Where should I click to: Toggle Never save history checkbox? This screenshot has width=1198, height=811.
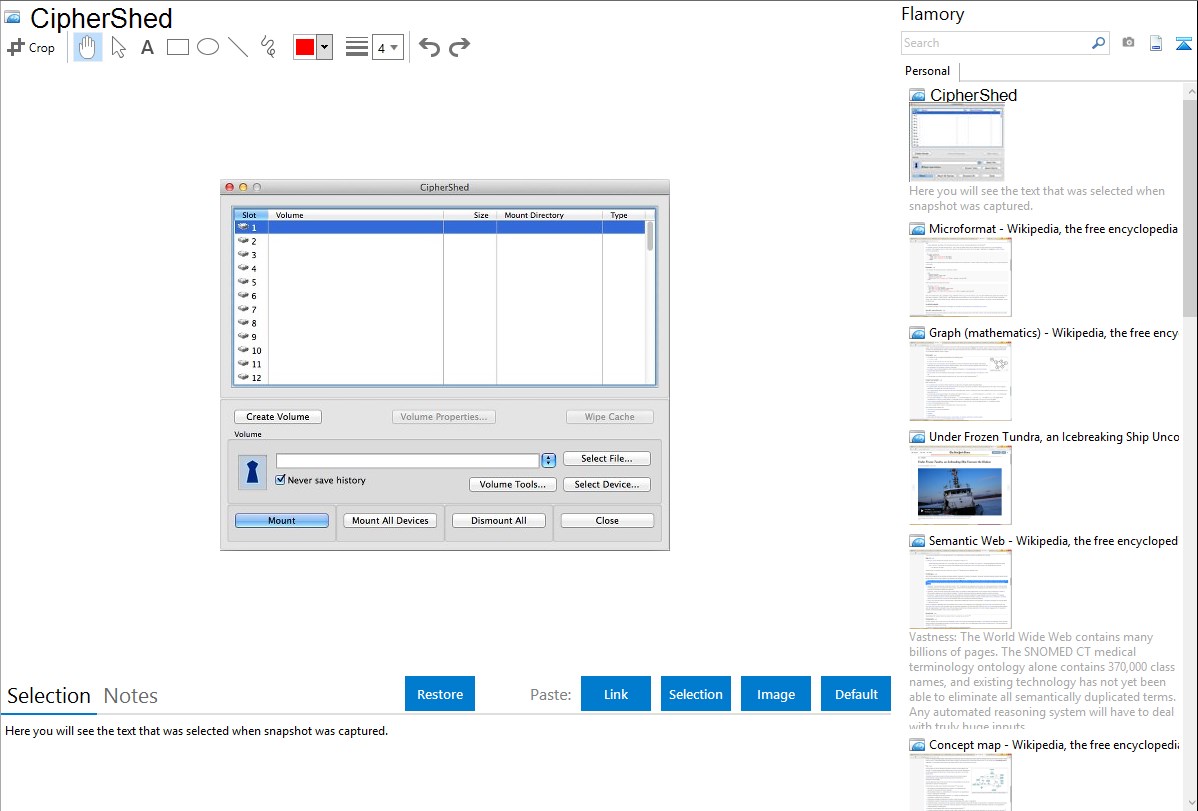(x=280, y=479)
